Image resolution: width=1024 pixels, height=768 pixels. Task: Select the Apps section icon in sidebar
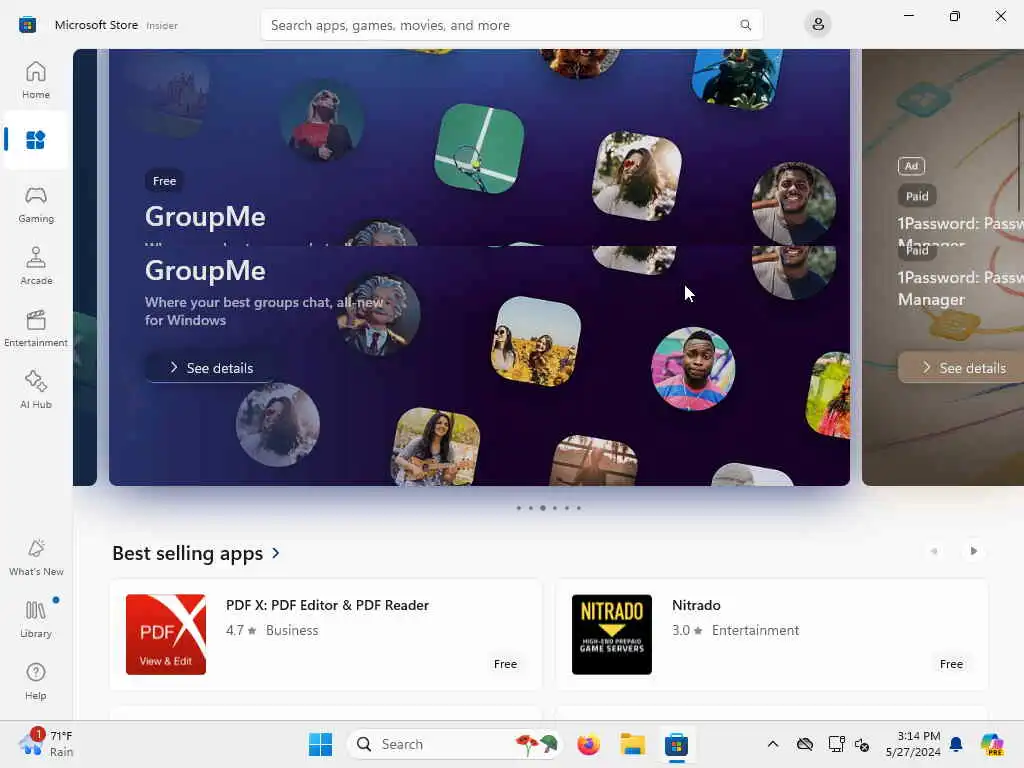(x=35, y=140)
